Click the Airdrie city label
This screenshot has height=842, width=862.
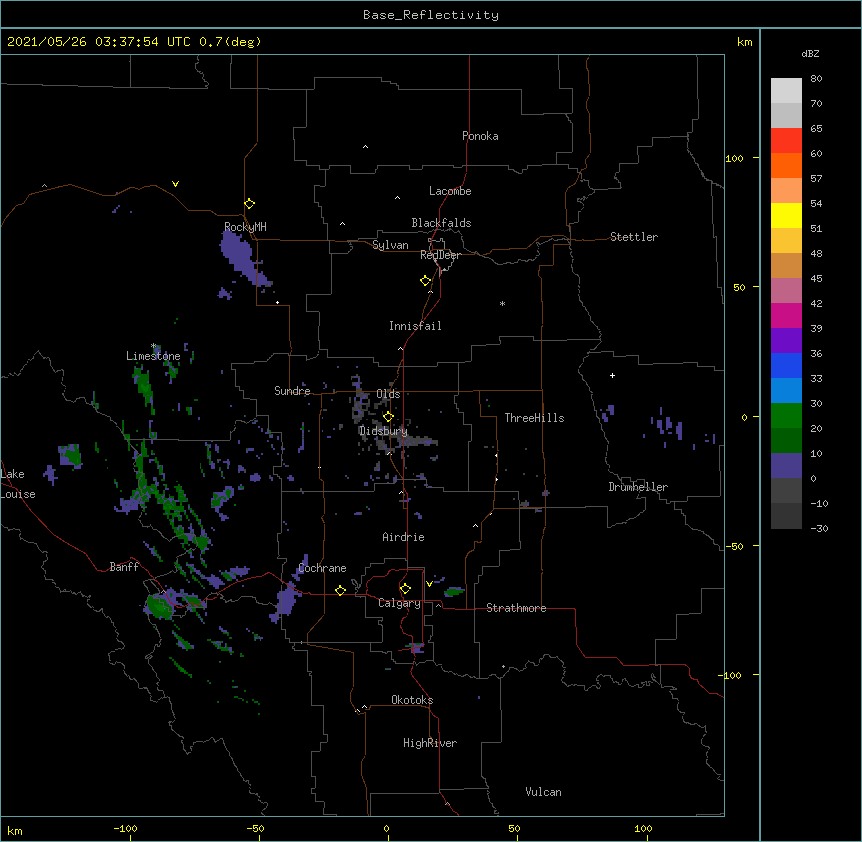(x=403, y=537)
